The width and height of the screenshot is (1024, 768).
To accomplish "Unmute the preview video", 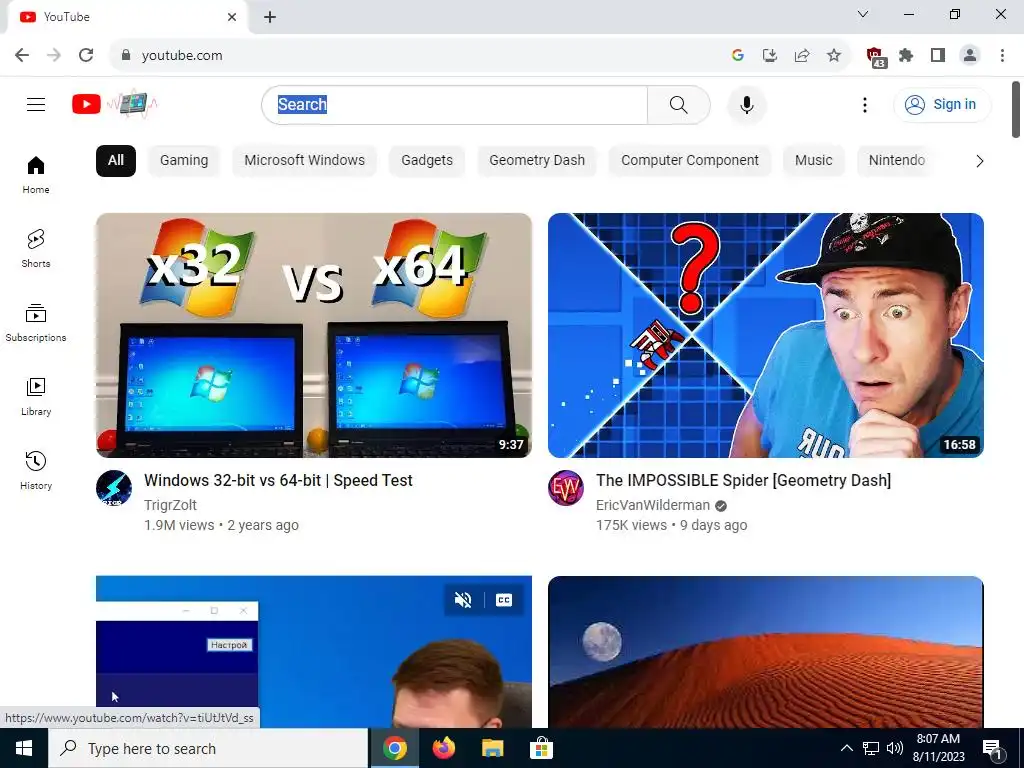I will [x=463, y=600].
